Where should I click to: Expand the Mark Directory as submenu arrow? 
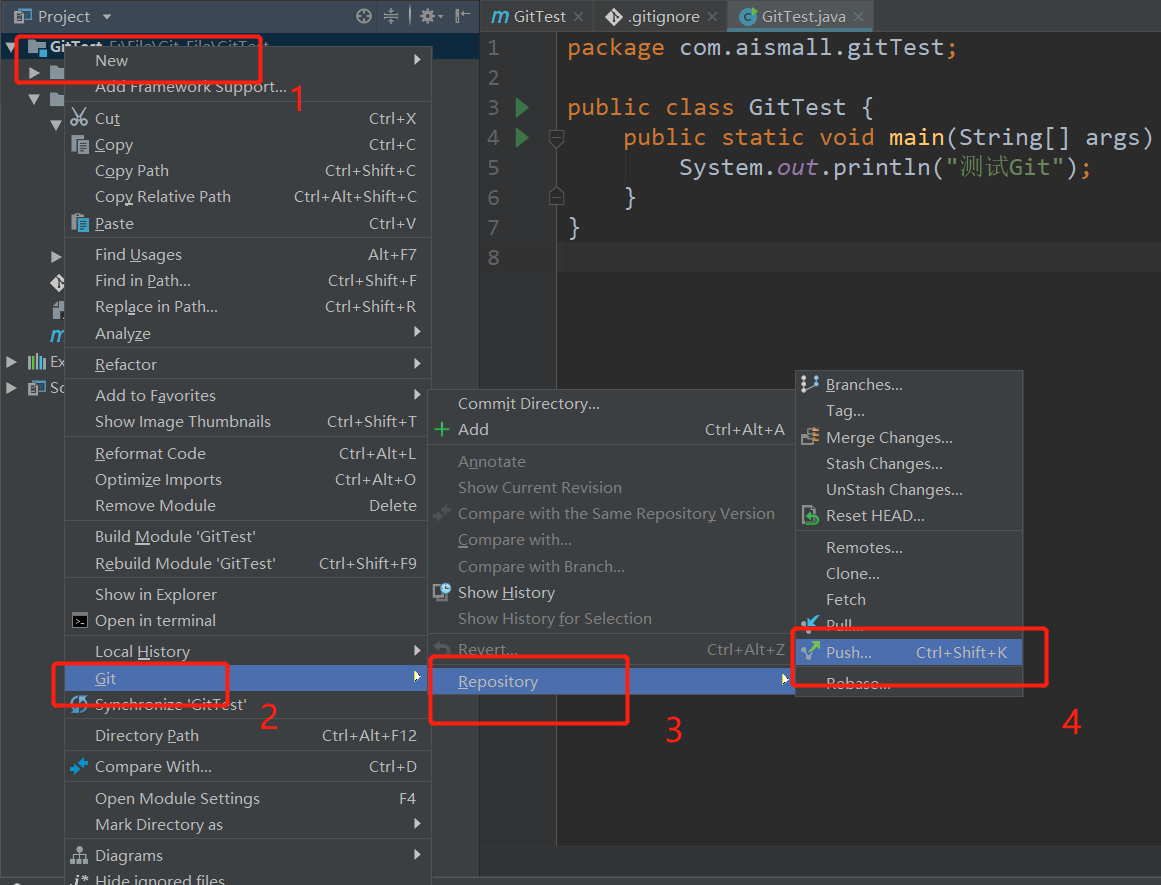pyautogui.click(x=417, y=824)
